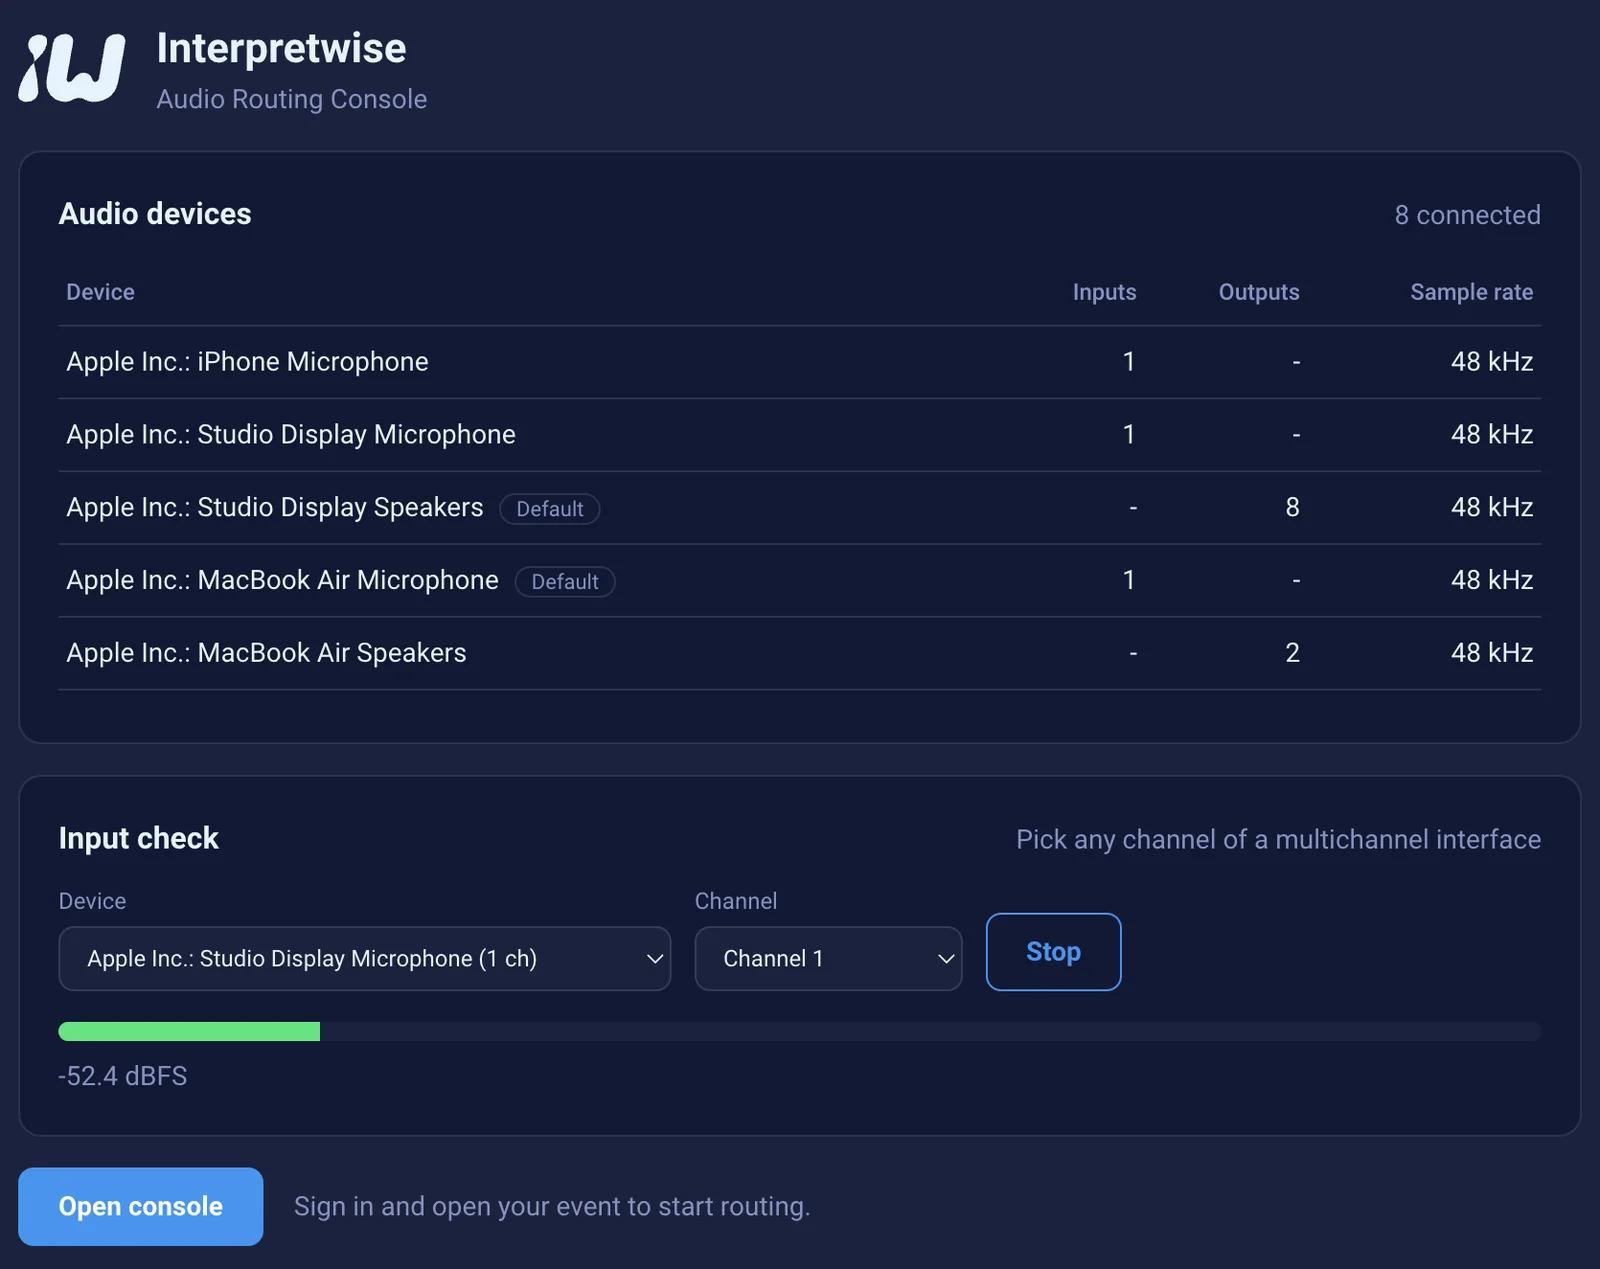Click the Outputs column header
The height and width of the screenshot is (1269, 1600).
pyautogui.click(x=1259, y=292)
